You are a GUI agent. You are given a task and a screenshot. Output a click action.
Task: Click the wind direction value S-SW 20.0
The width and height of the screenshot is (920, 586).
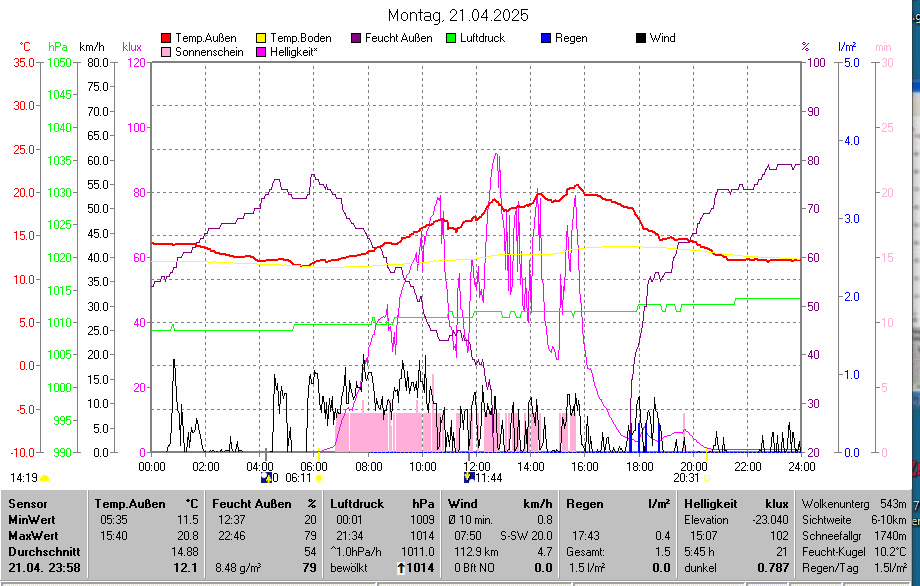click(526, 536)
